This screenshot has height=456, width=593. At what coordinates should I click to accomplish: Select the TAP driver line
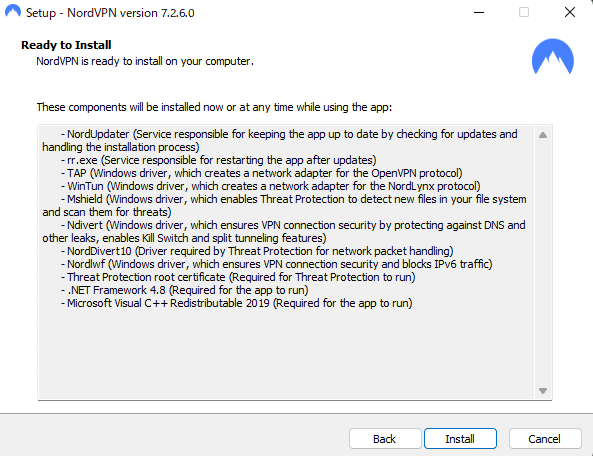262,173
